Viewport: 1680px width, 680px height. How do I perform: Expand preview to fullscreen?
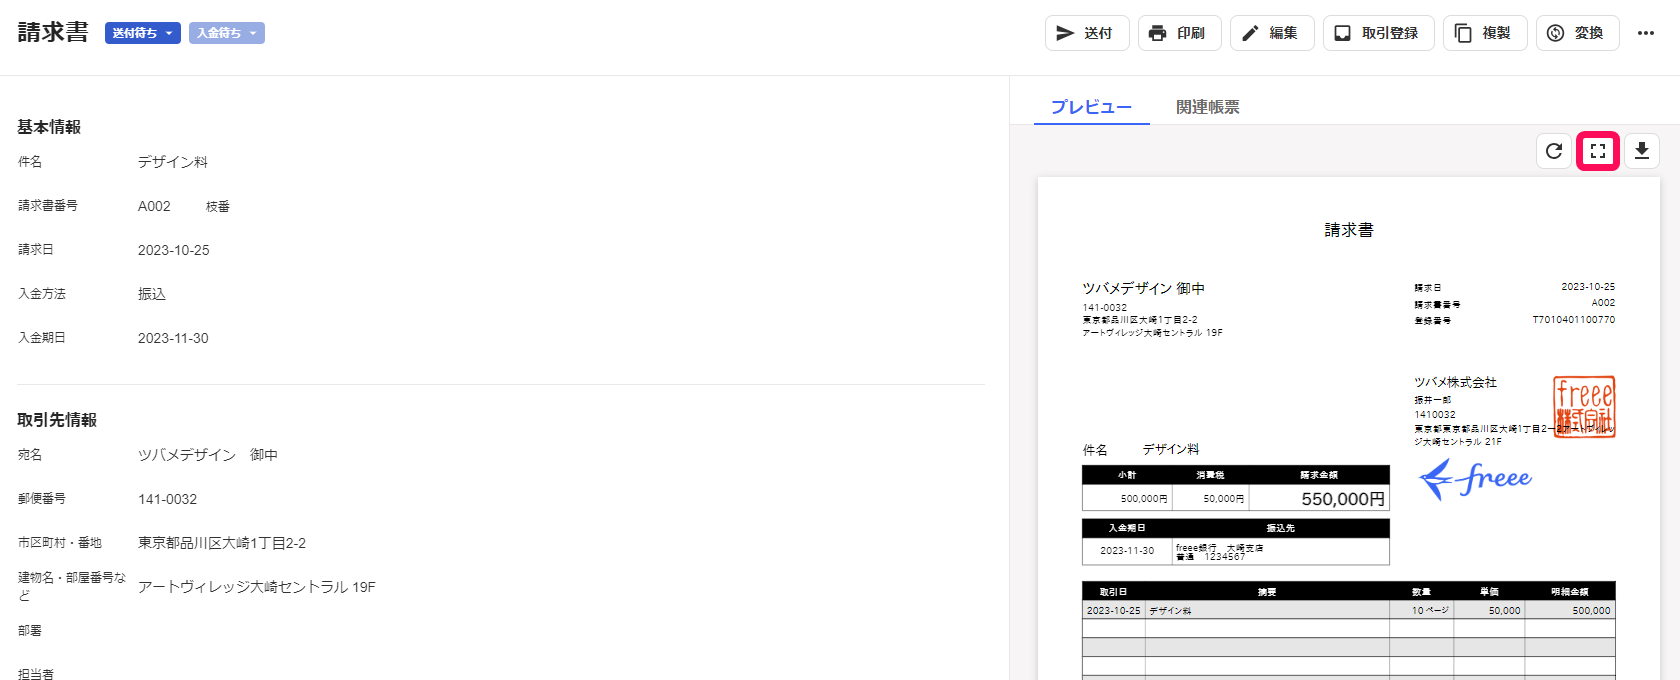click(1597, 151)
